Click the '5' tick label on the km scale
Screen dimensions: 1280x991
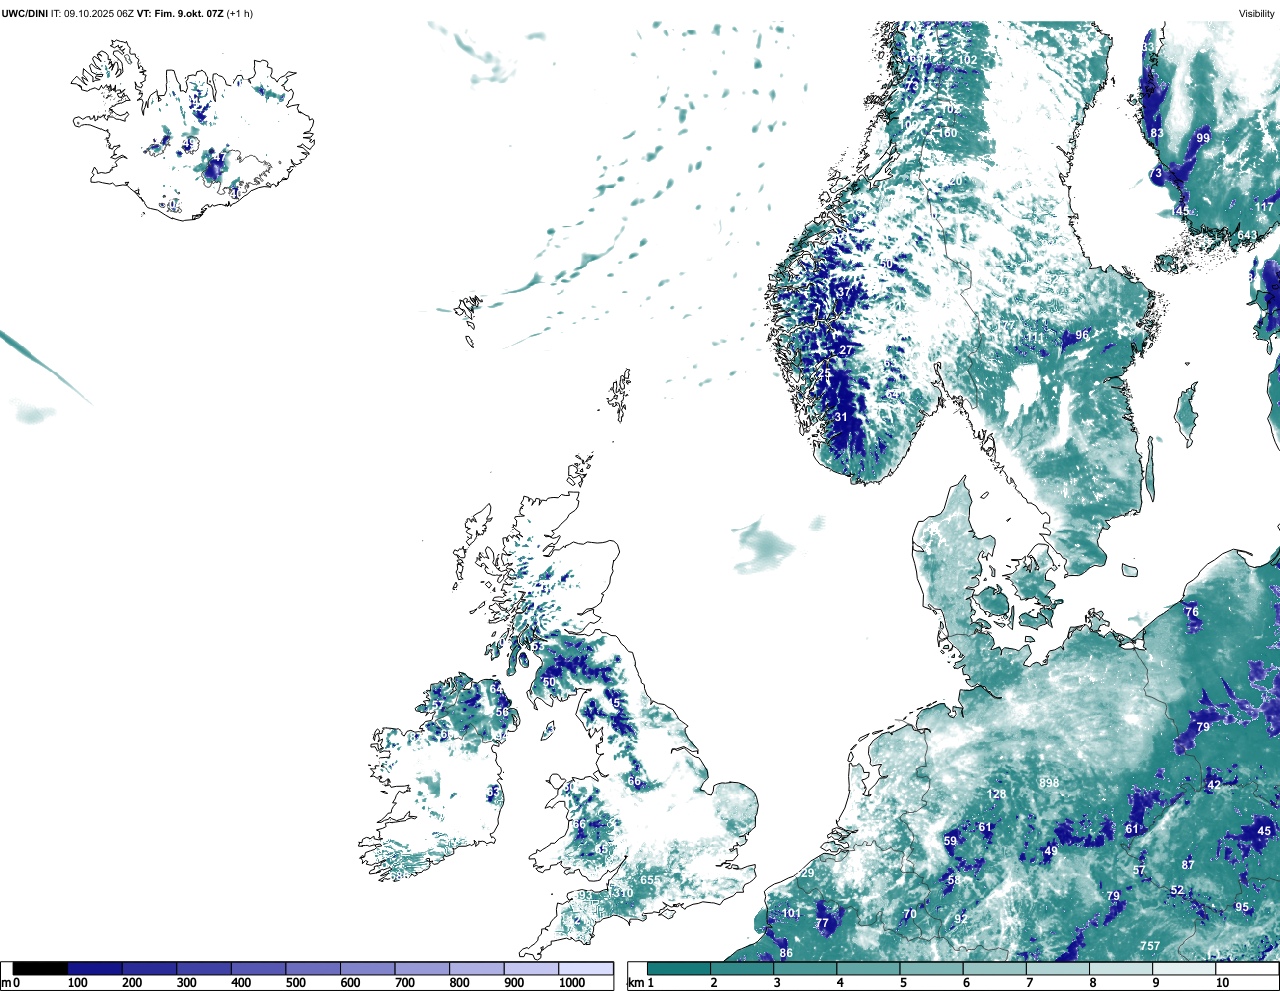903,983
